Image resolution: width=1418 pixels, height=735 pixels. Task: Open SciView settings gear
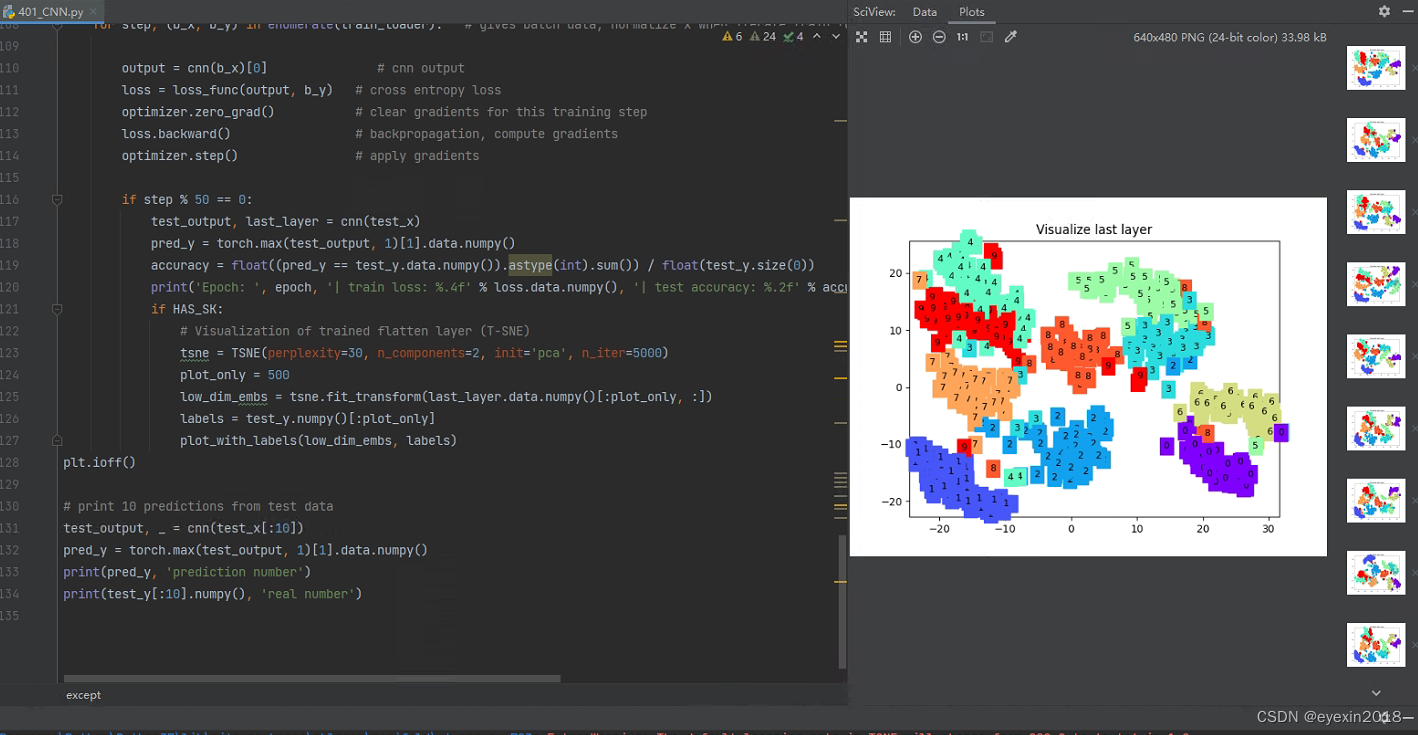point(1384,11)
